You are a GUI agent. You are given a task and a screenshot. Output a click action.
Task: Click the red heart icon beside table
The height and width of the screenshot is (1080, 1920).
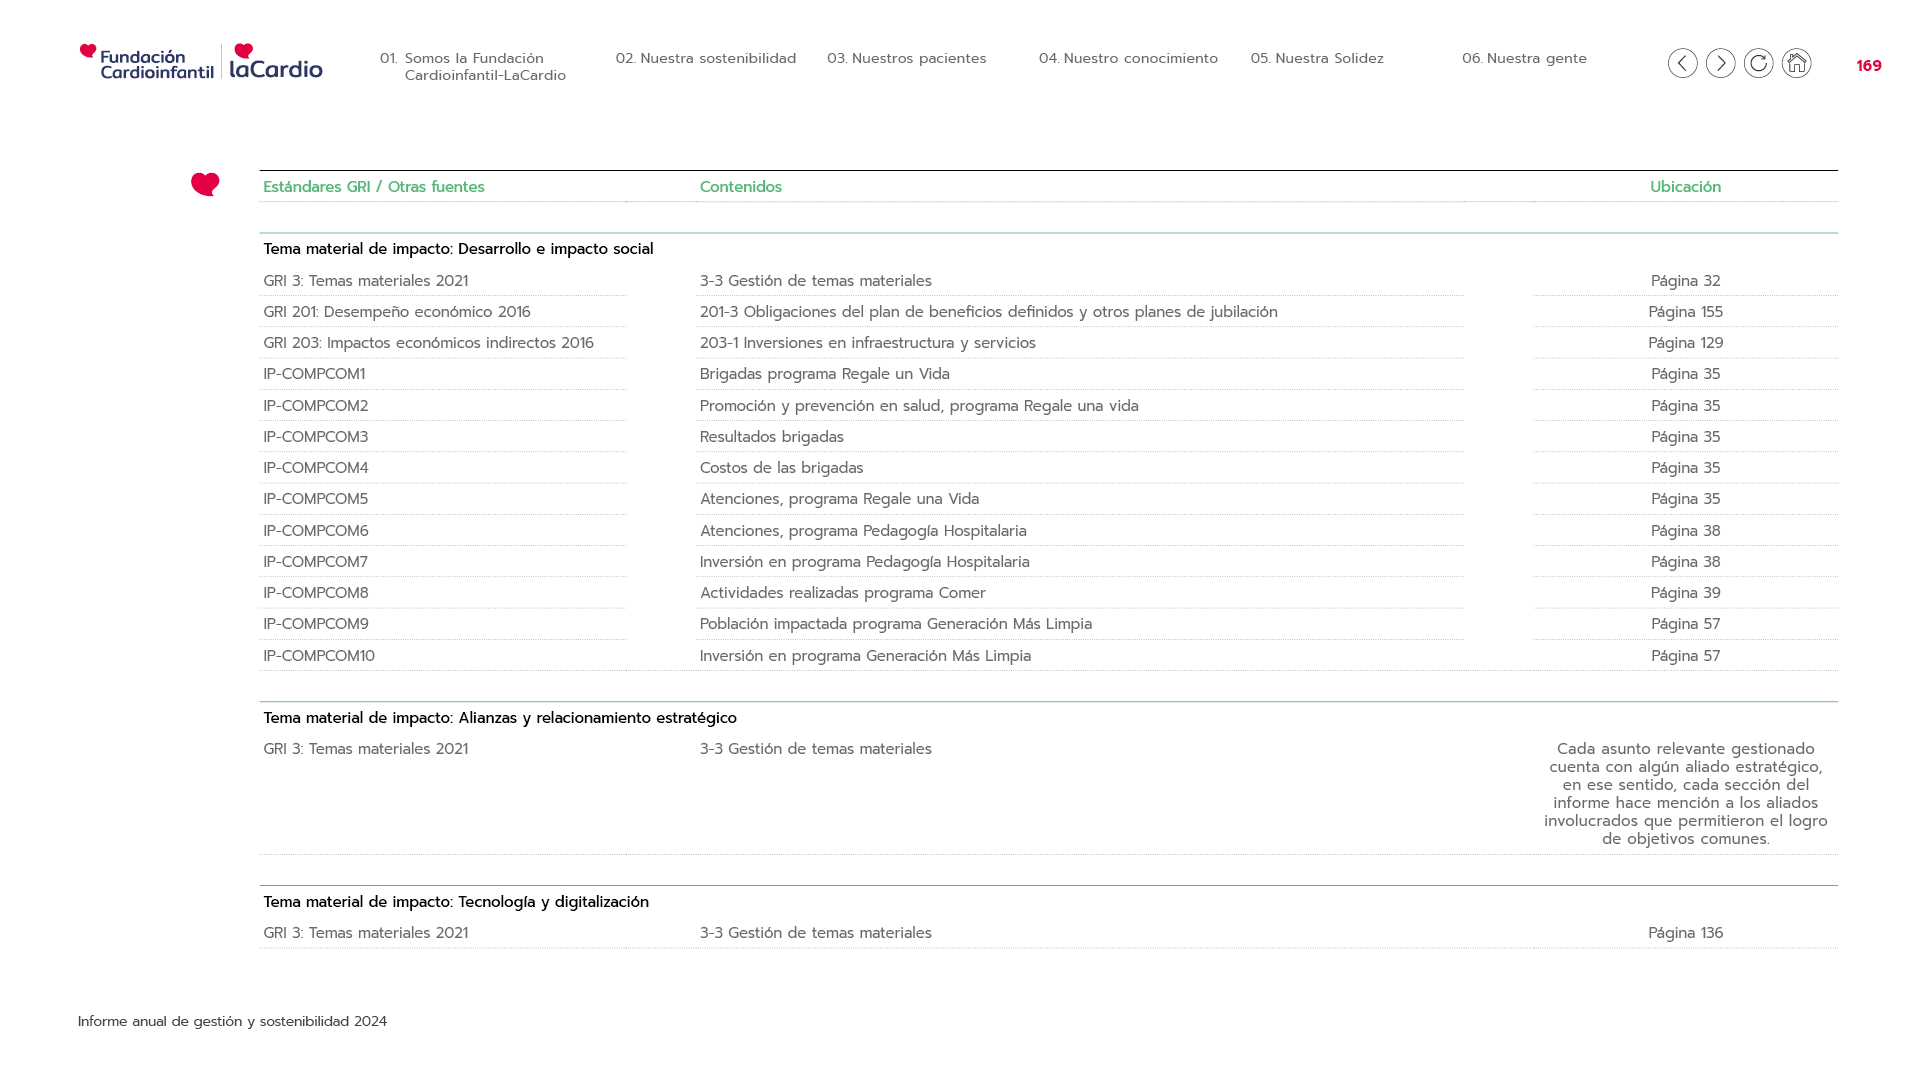(205, 184)
